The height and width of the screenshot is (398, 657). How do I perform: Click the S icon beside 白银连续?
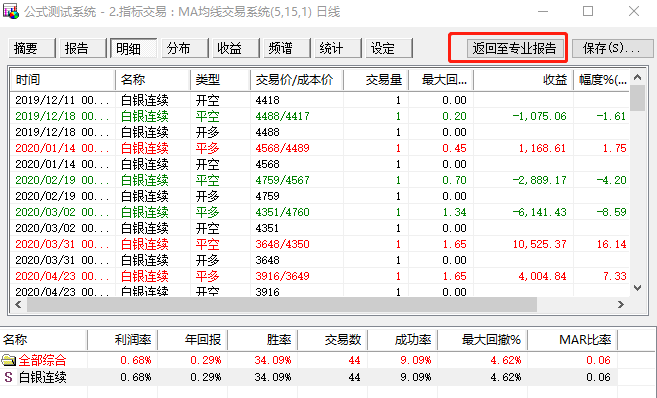click(8, 377)
